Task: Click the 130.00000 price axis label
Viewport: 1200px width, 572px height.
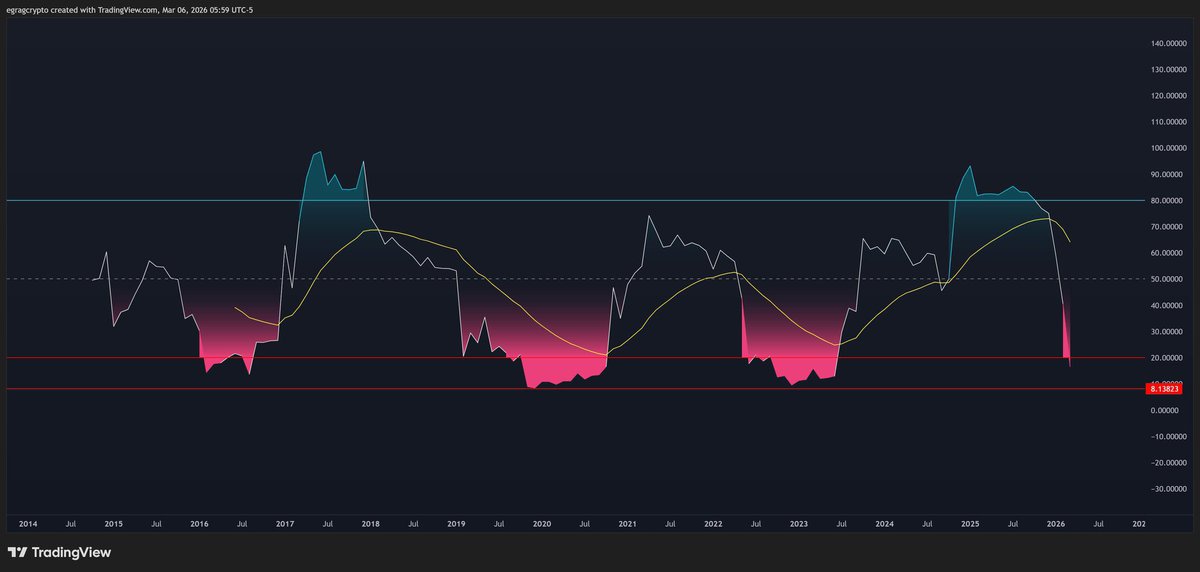Action: click(1167, 69)
